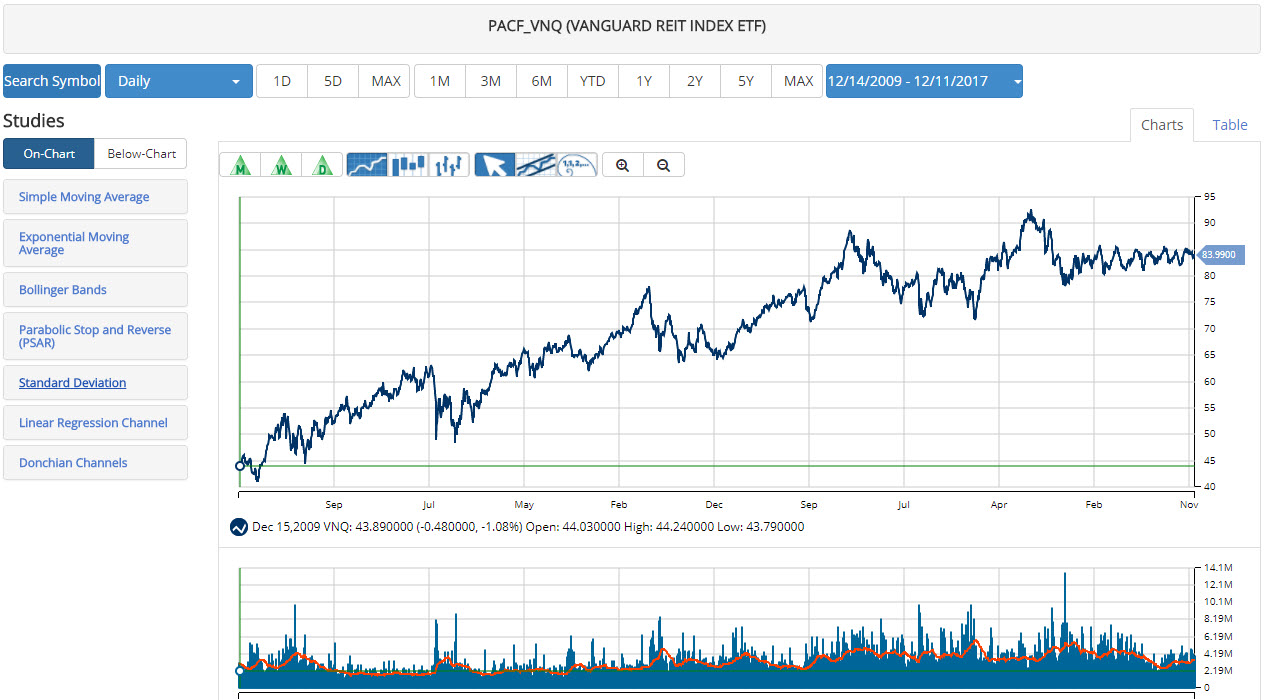Select the 1D intraday range
Screen dimensions: 1265x700
tap(282, 81)
